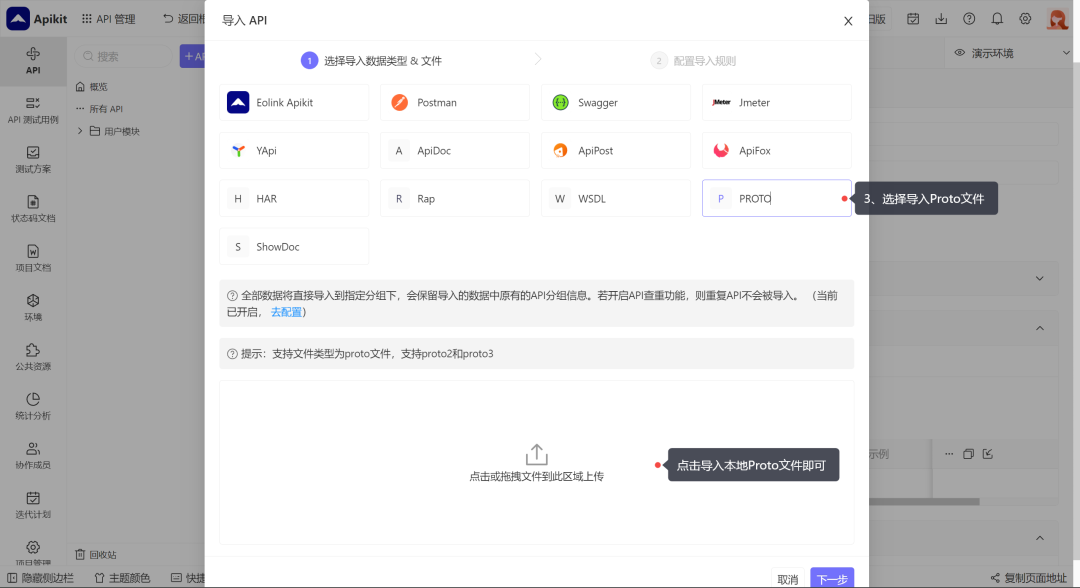
Task: Click the search box 搜索
Action: [123, 56]
